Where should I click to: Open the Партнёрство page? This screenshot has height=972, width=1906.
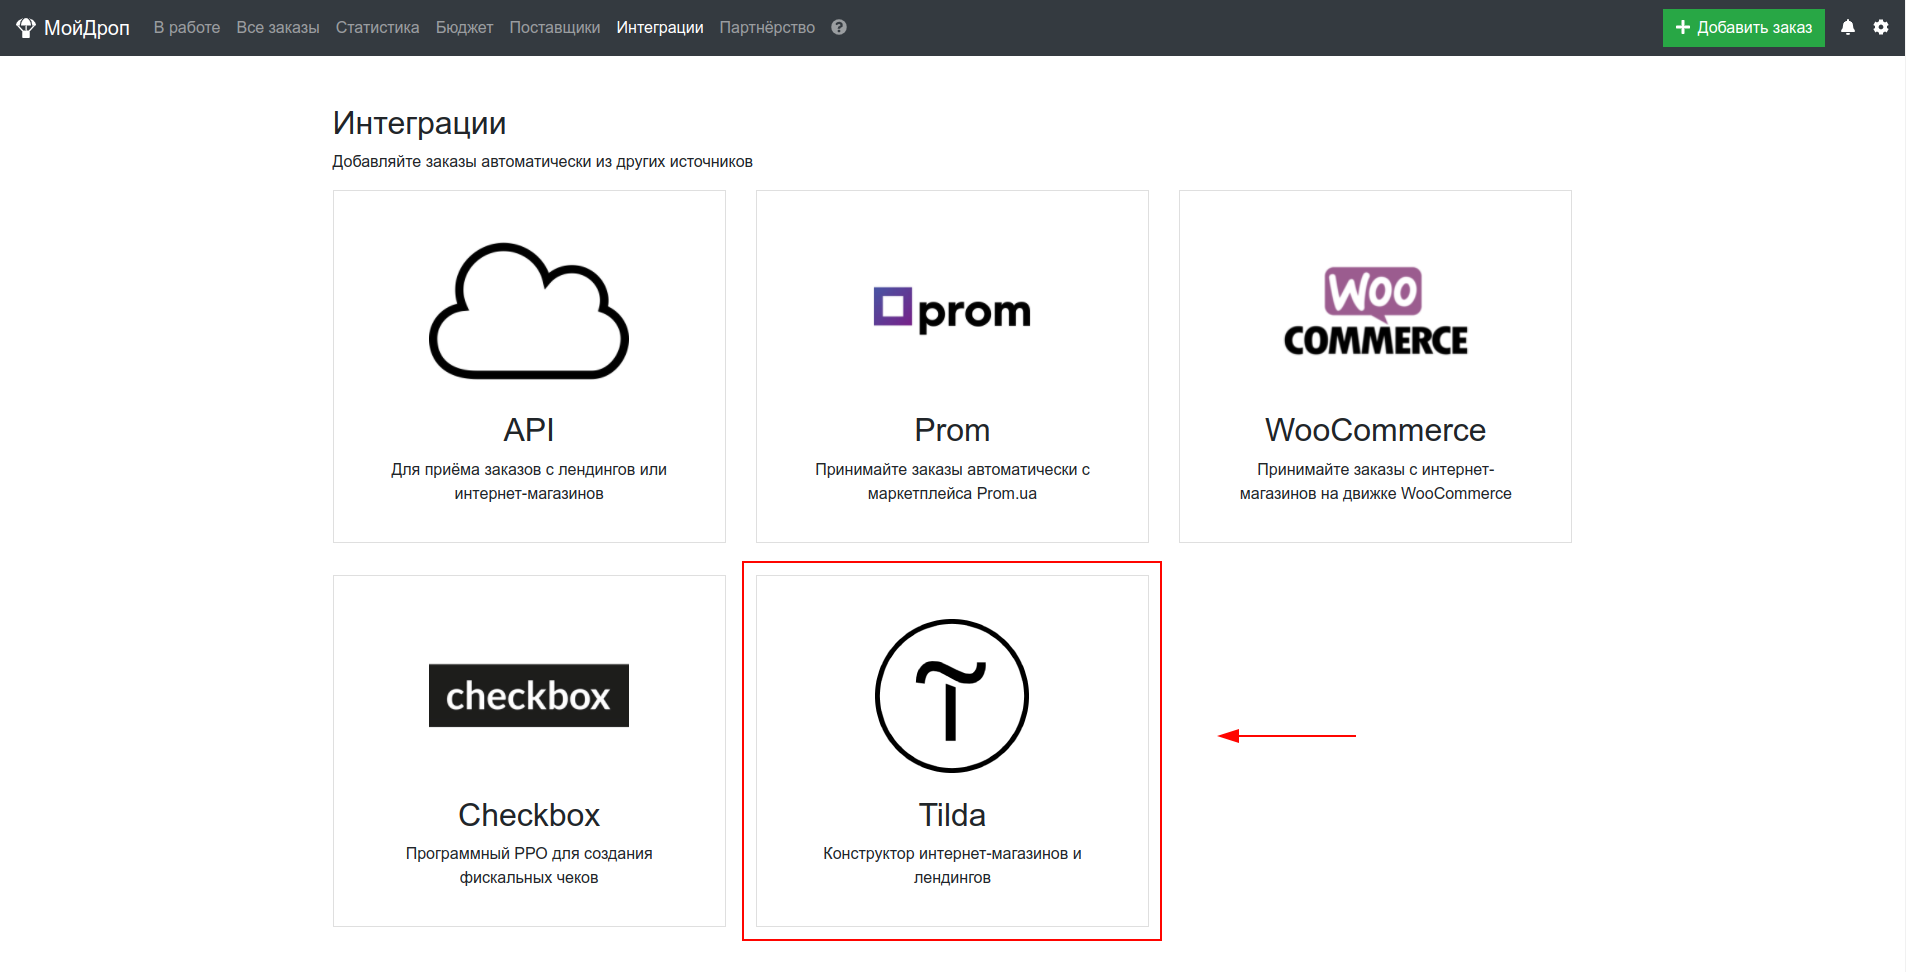coord(767,28)
